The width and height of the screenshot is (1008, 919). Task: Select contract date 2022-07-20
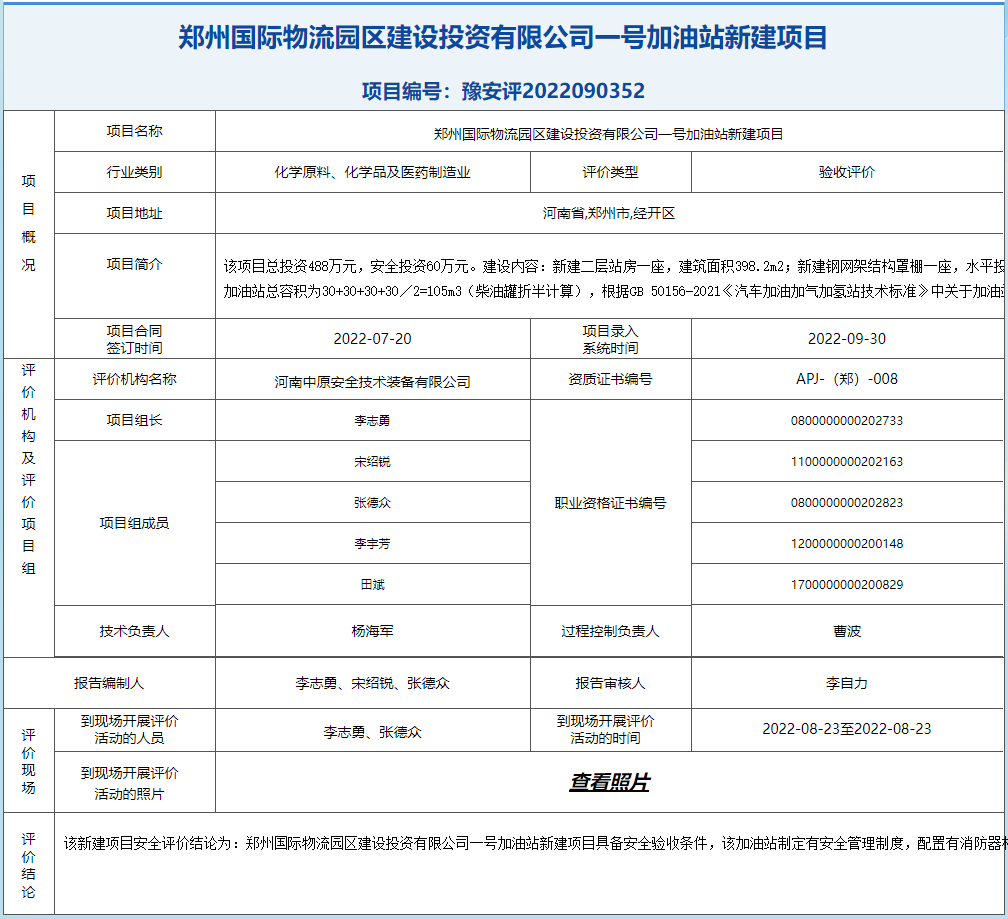pyautogui.click(x=373, y=339)
